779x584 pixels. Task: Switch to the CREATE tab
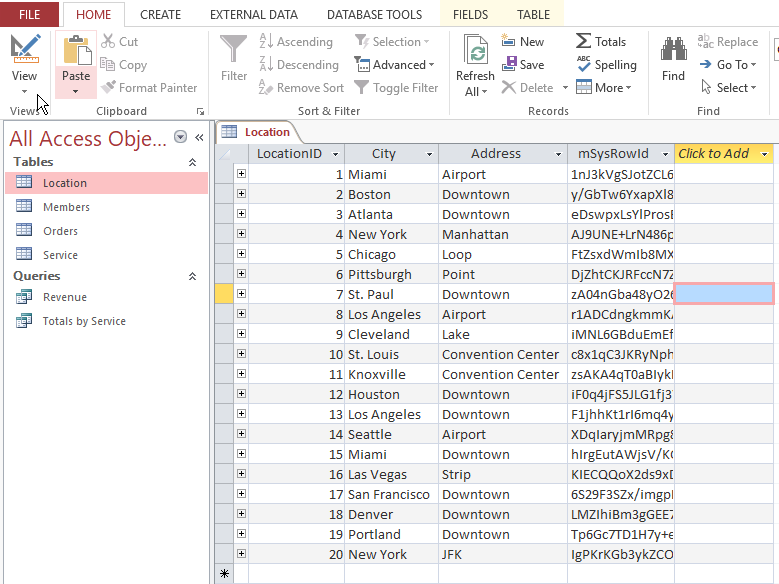(x=160, y=14)
